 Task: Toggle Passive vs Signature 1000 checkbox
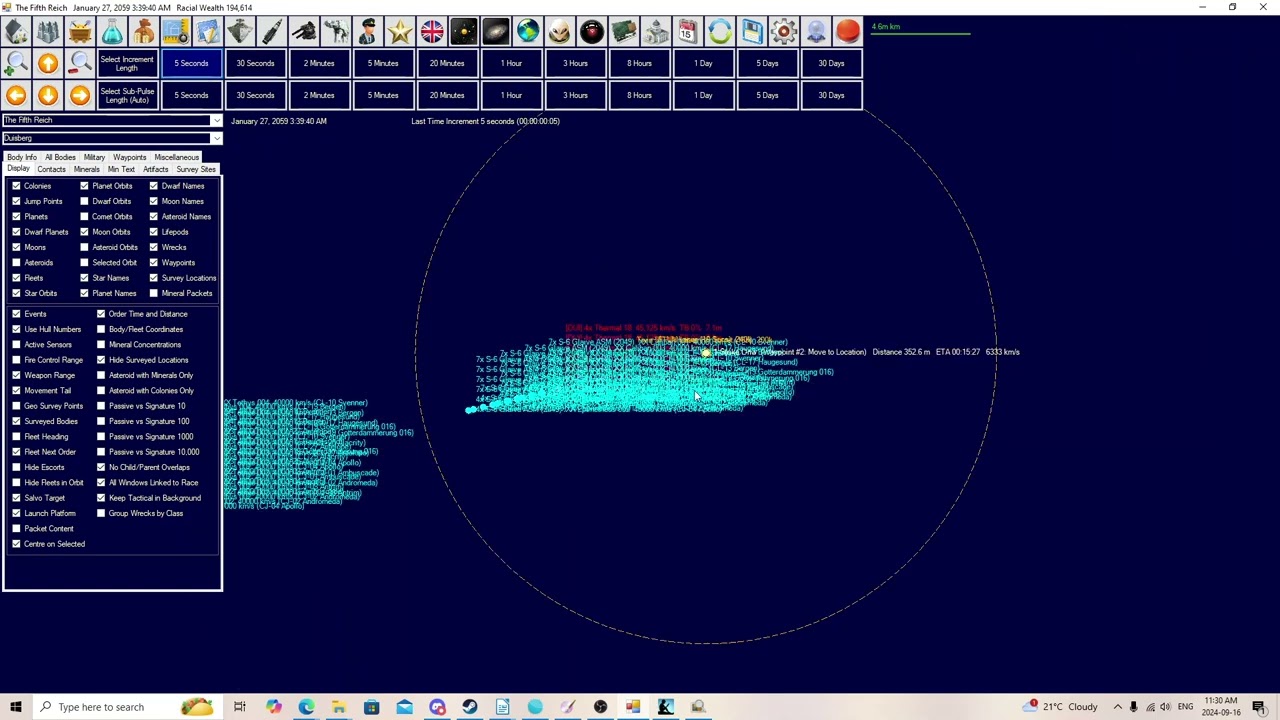tap(101, 437)
